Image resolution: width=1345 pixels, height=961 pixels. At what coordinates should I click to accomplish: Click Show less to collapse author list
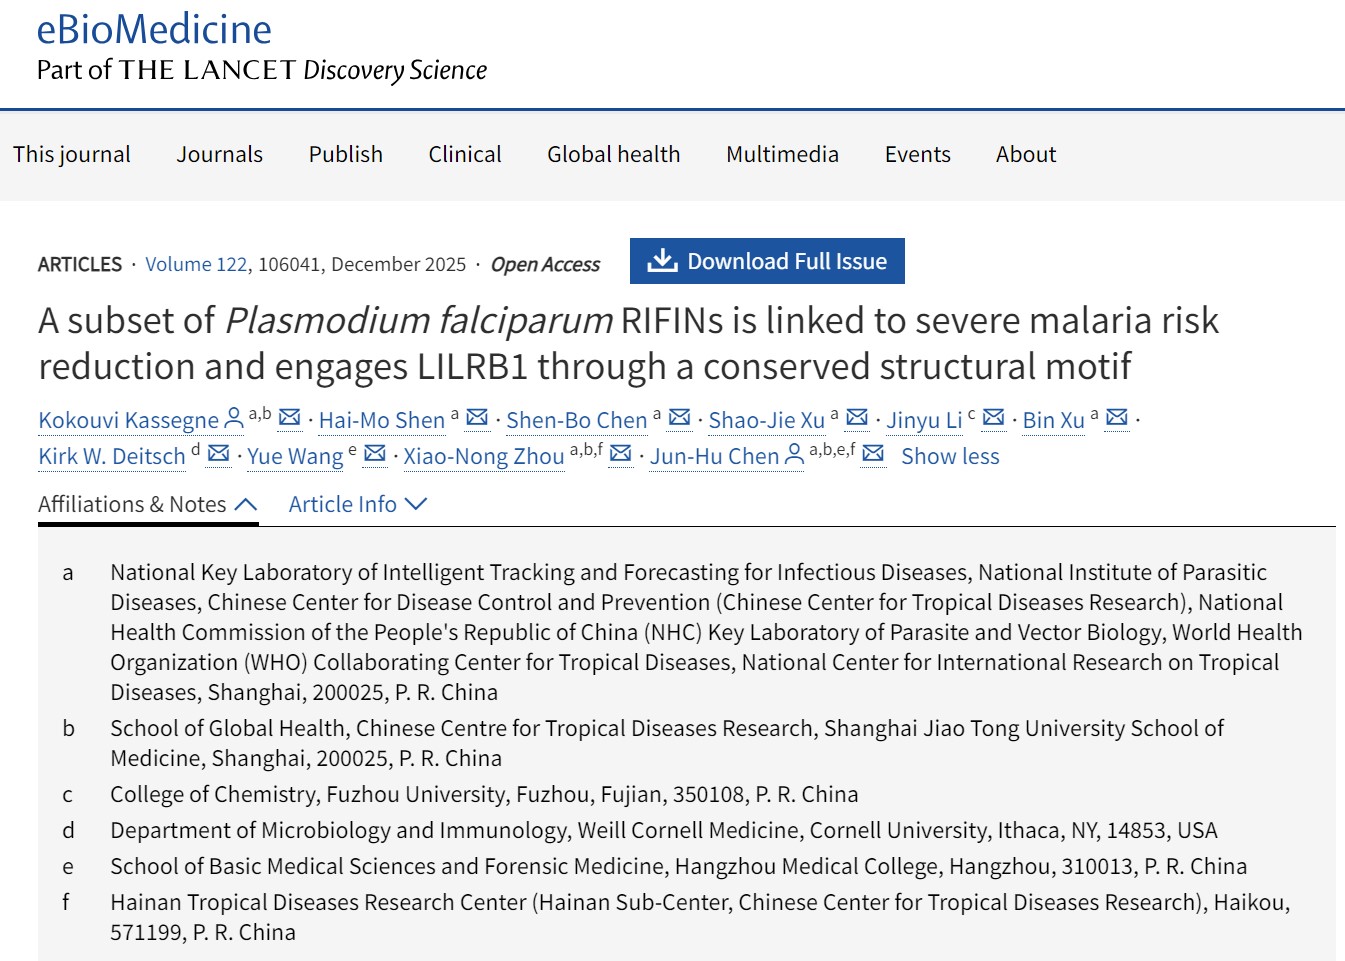950,456
